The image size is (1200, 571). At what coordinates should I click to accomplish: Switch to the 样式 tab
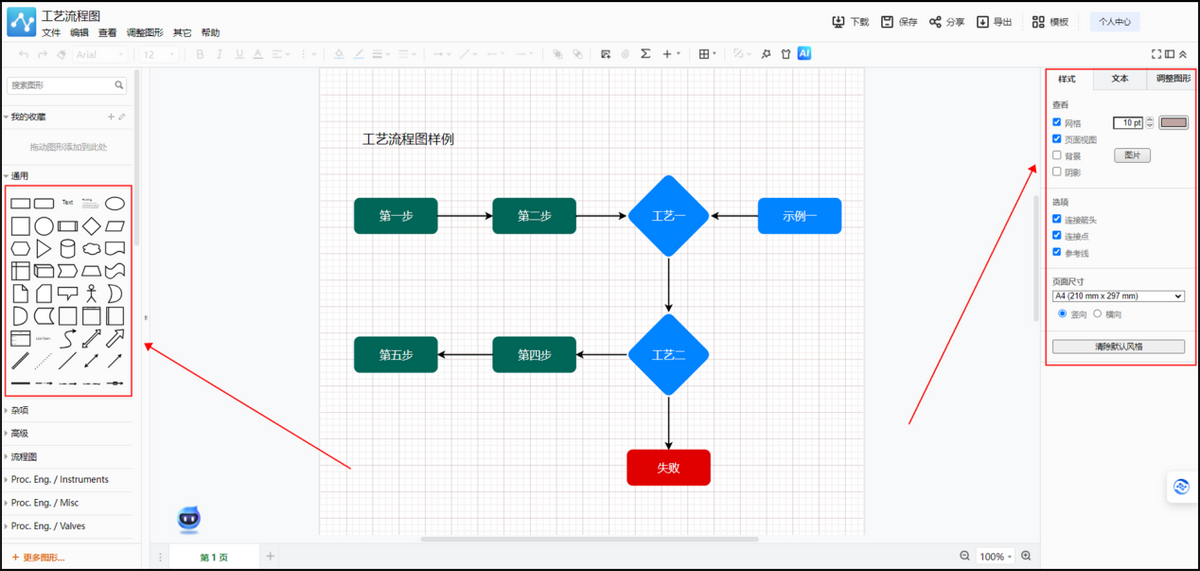coord(1067,78)
